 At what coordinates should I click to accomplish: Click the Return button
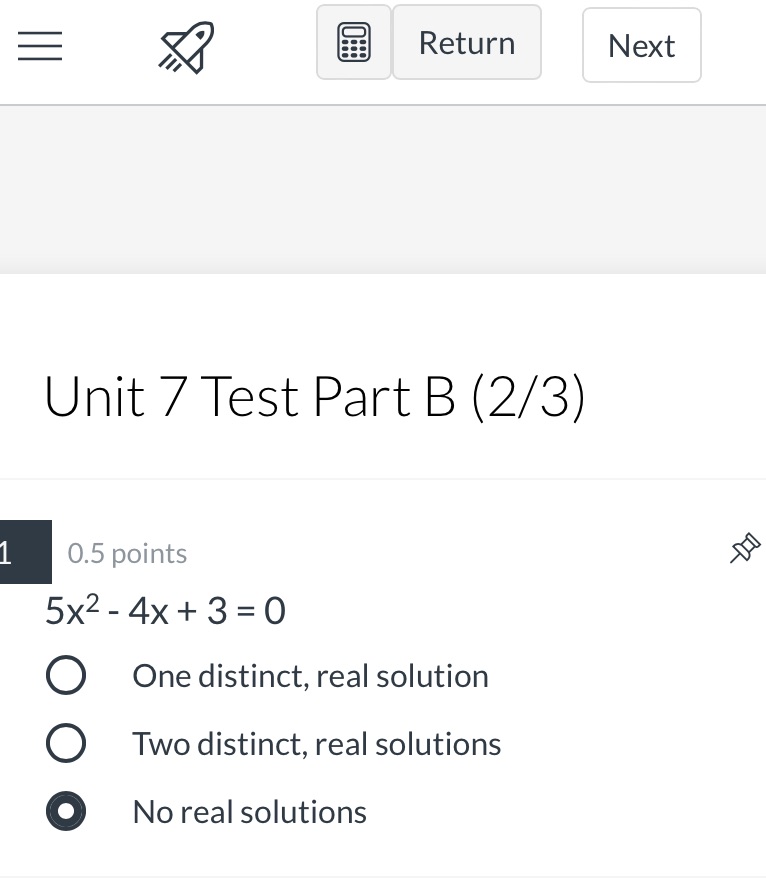click(466, 42)
